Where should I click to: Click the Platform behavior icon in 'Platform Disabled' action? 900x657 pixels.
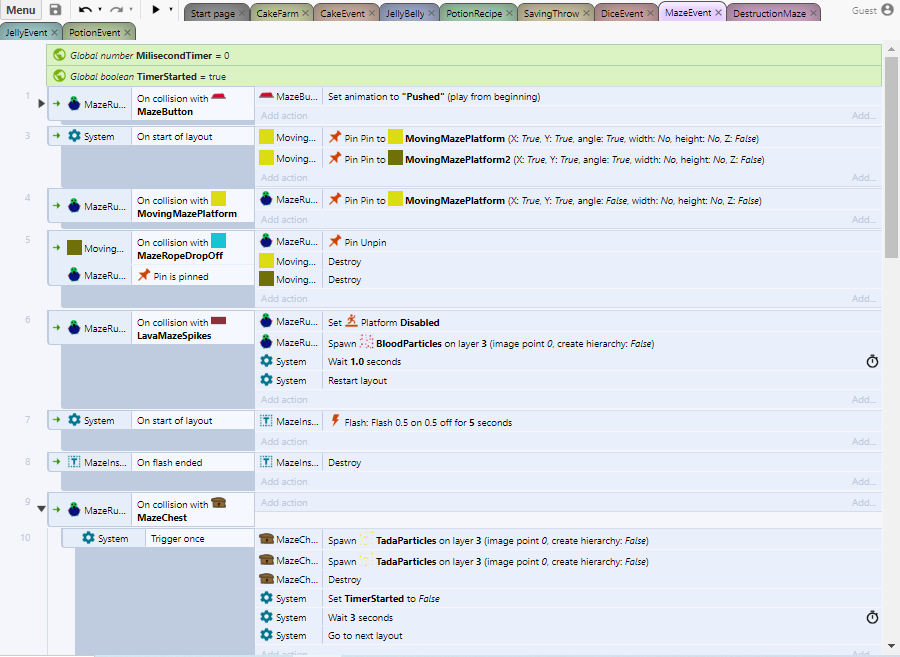pos(351,322)
